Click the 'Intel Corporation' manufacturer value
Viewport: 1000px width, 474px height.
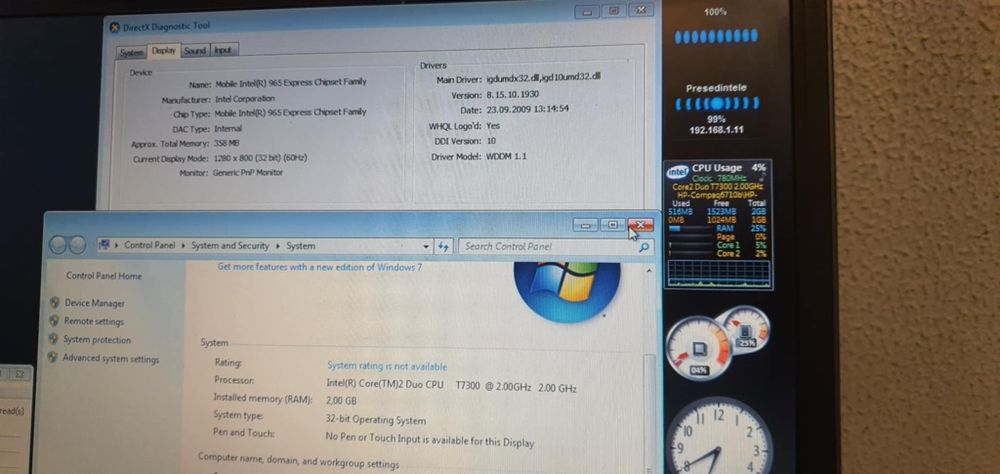point(245,99)
